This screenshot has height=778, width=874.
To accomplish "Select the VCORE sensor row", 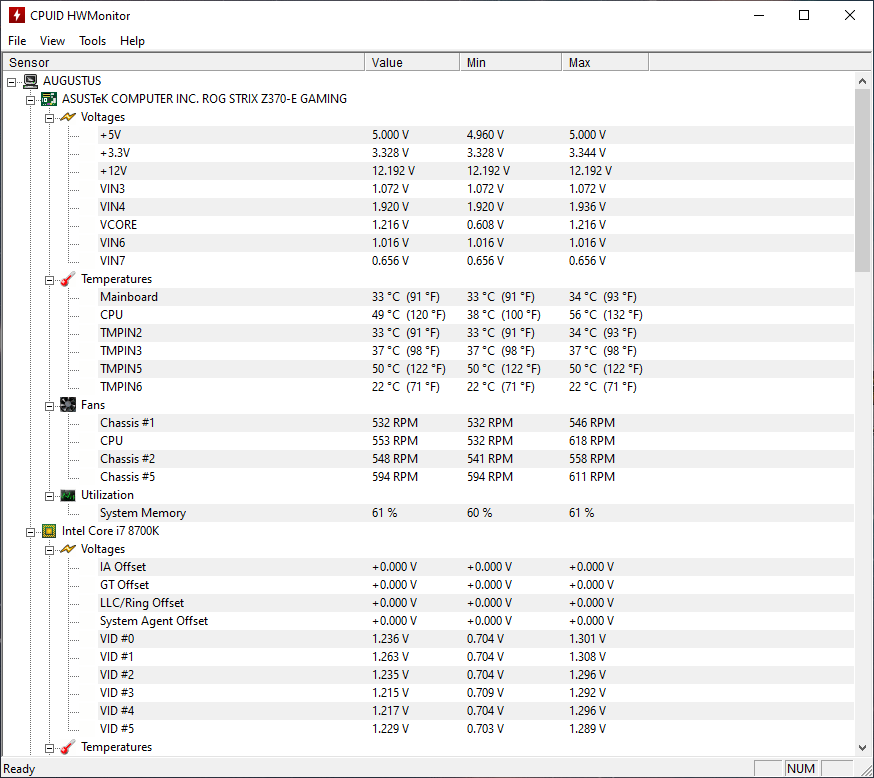I will click(476, 225).
